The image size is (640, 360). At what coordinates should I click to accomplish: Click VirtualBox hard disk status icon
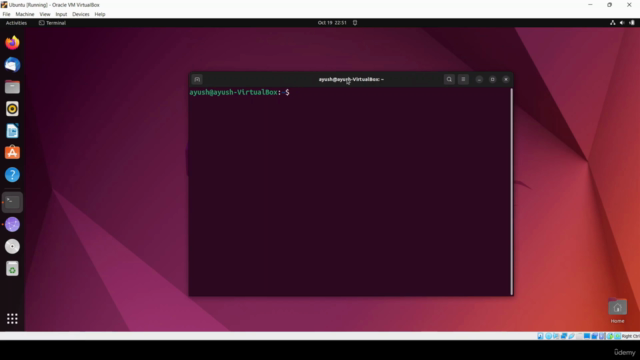tap(540, 336)
